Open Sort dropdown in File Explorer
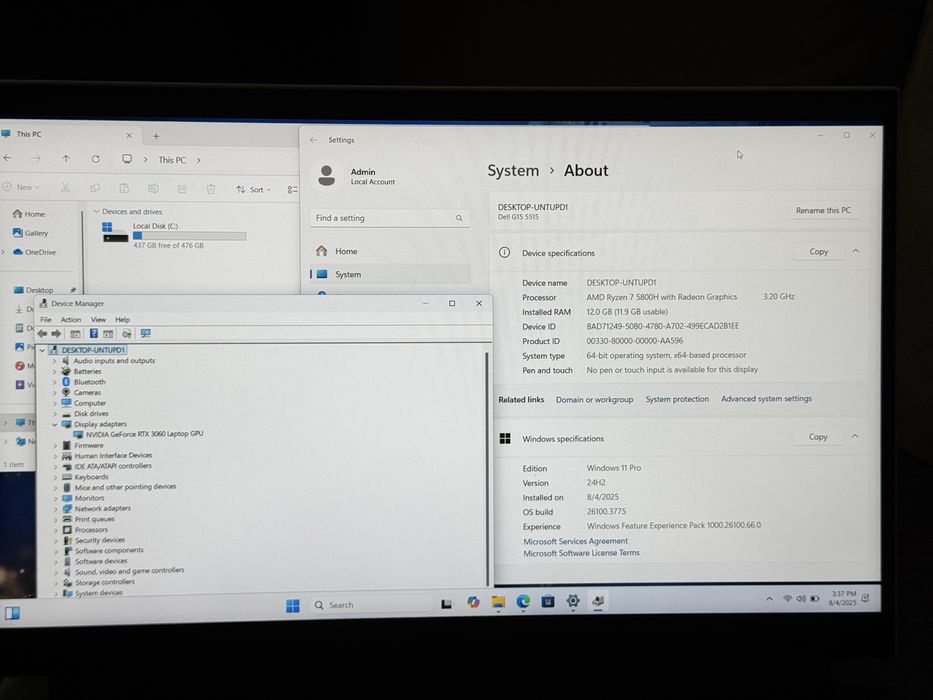 [x=253, y=190]
